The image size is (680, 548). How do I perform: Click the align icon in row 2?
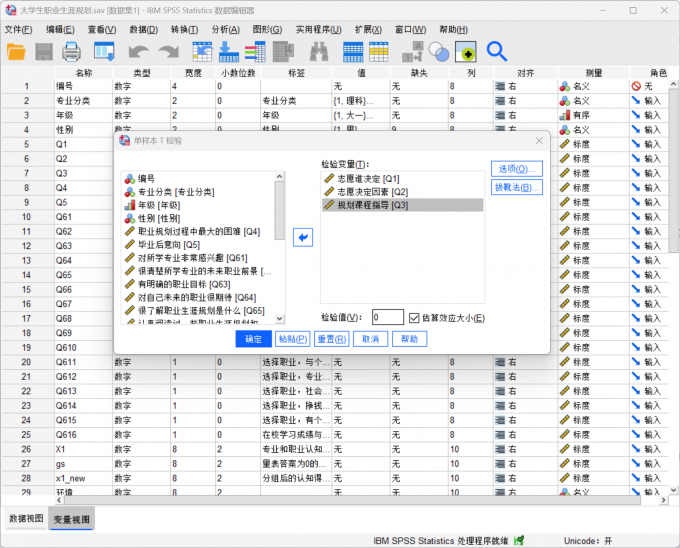coord(500,101)
